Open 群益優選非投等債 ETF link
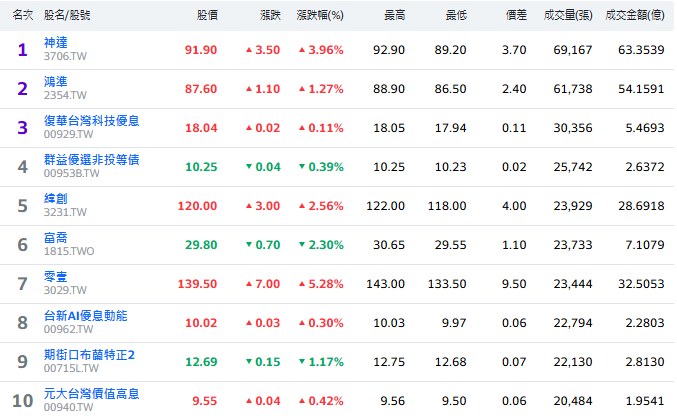 pos(92,159)
